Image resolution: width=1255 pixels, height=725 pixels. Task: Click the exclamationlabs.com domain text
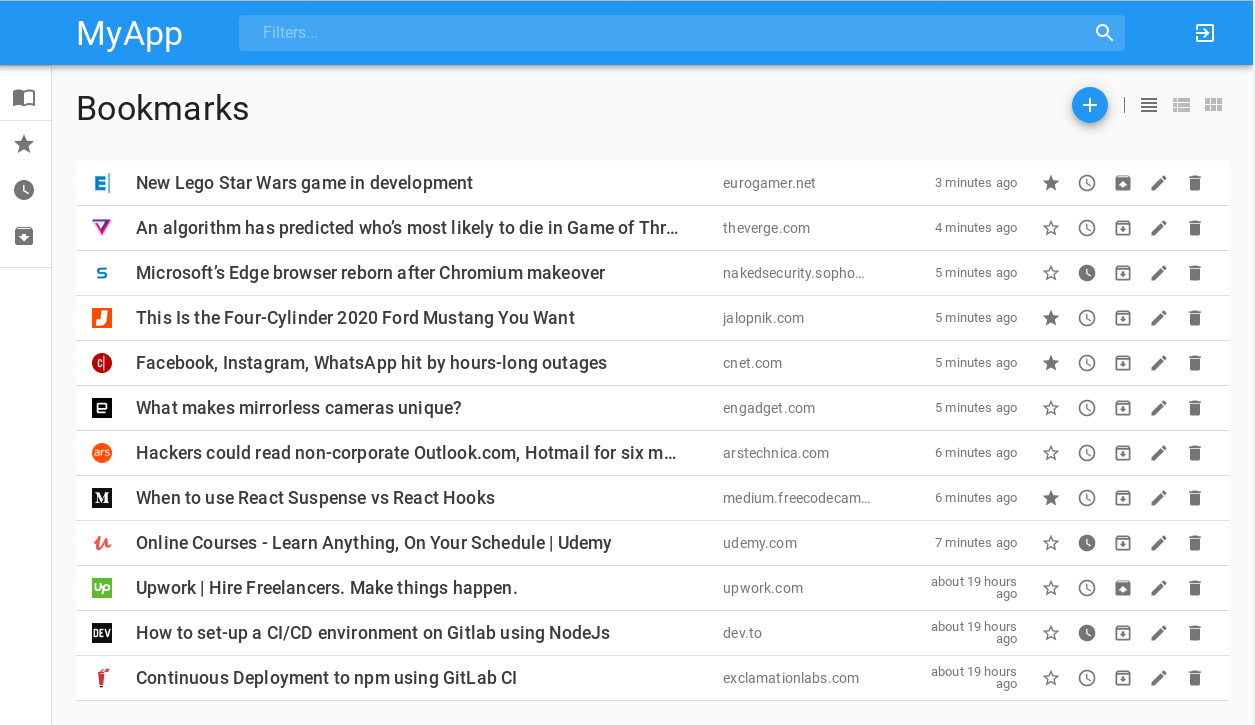pos(791,678)
